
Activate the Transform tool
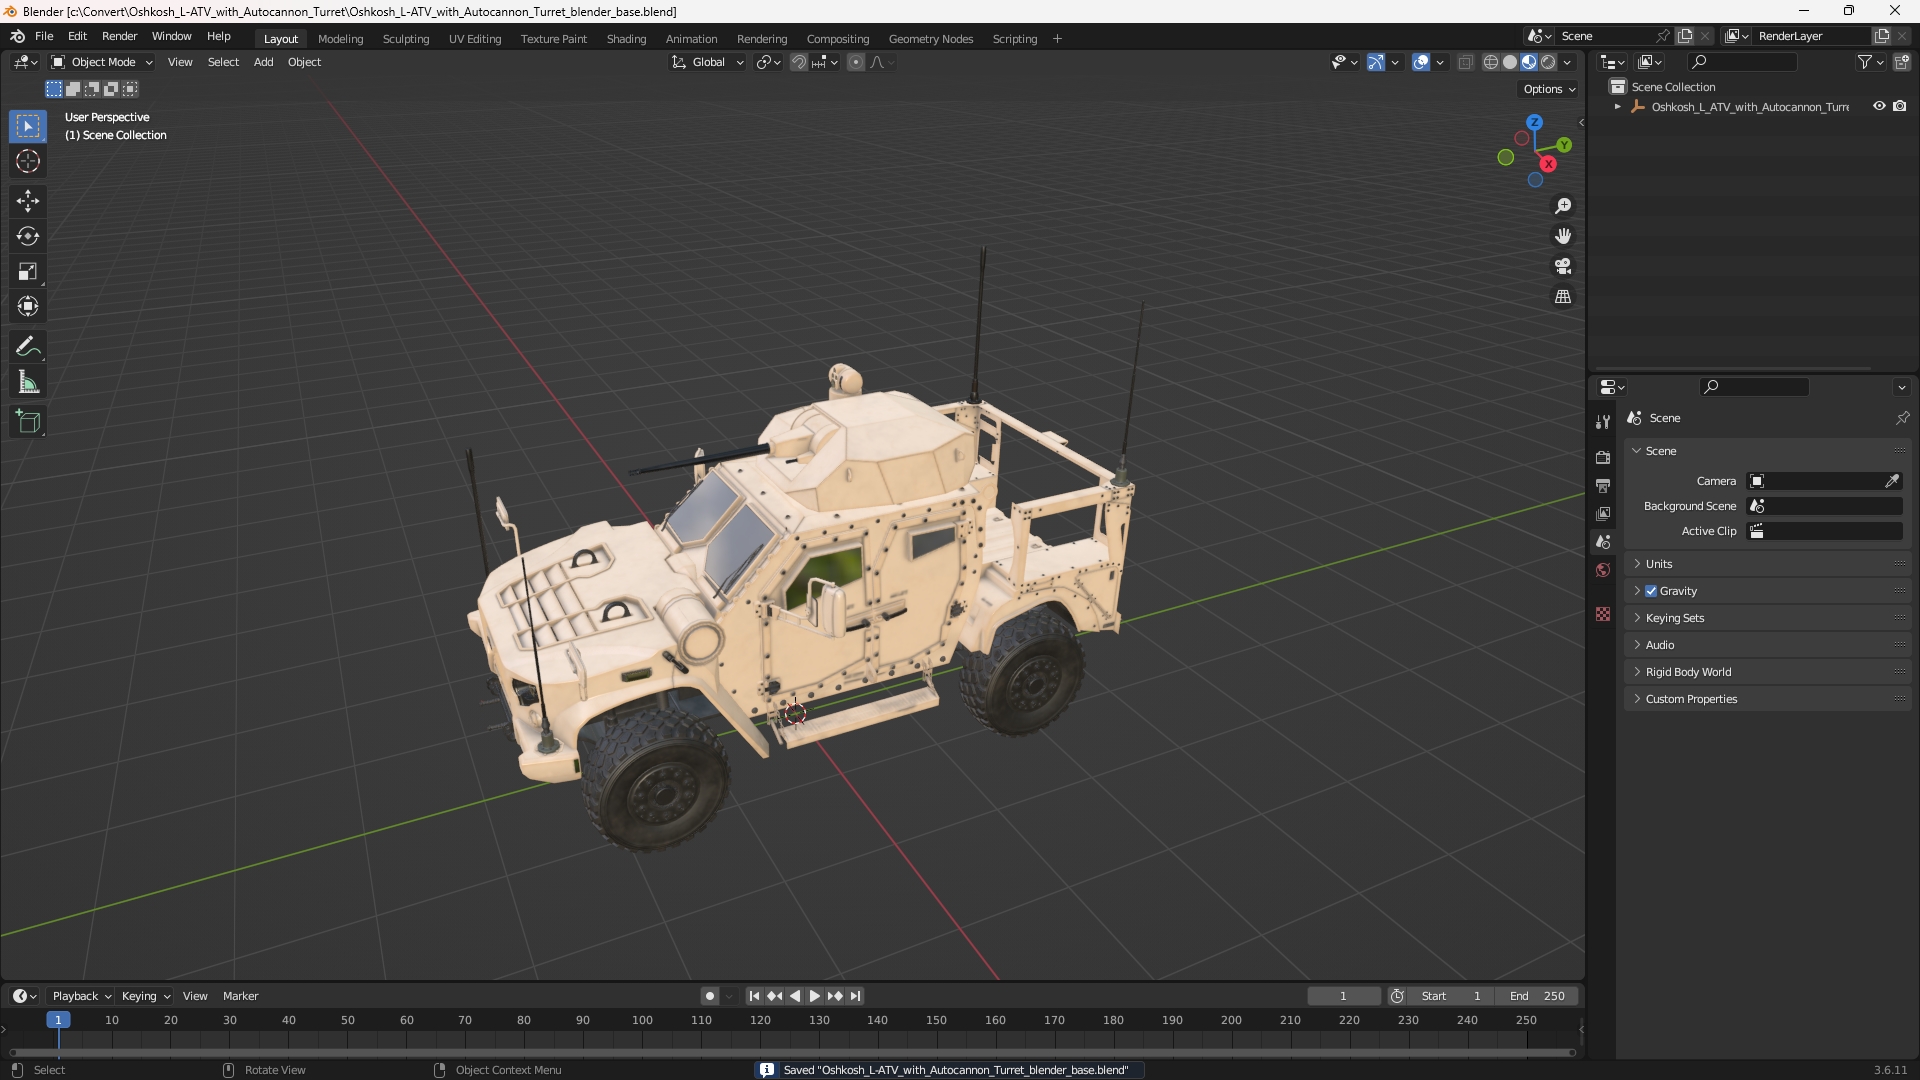(x=28, y=306)
